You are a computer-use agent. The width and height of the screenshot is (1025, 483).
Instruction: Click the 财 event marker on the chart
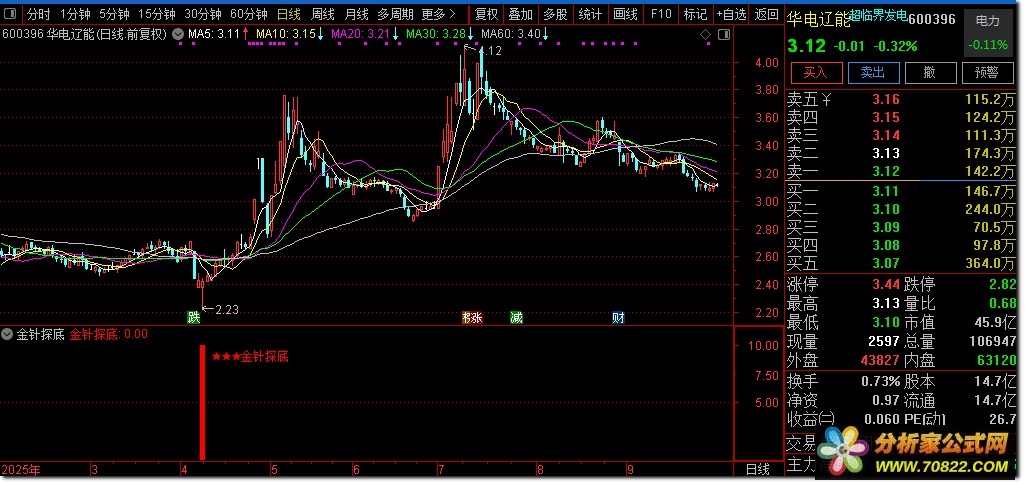point(618,318)
